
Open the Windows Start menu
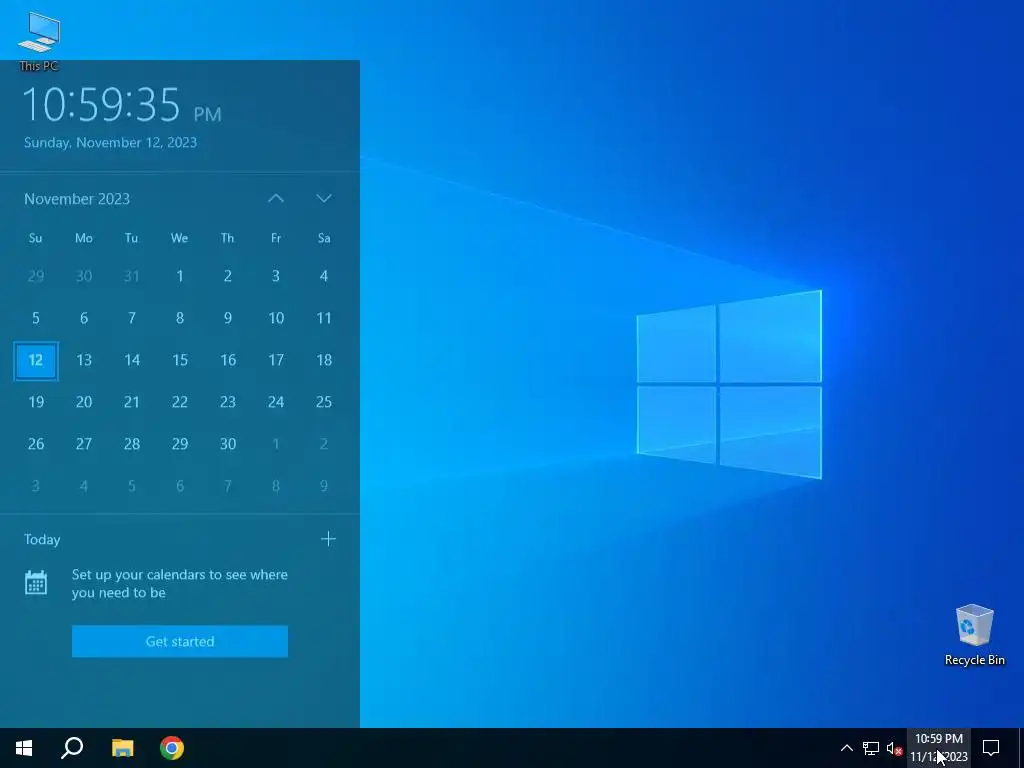click(24, 748)
